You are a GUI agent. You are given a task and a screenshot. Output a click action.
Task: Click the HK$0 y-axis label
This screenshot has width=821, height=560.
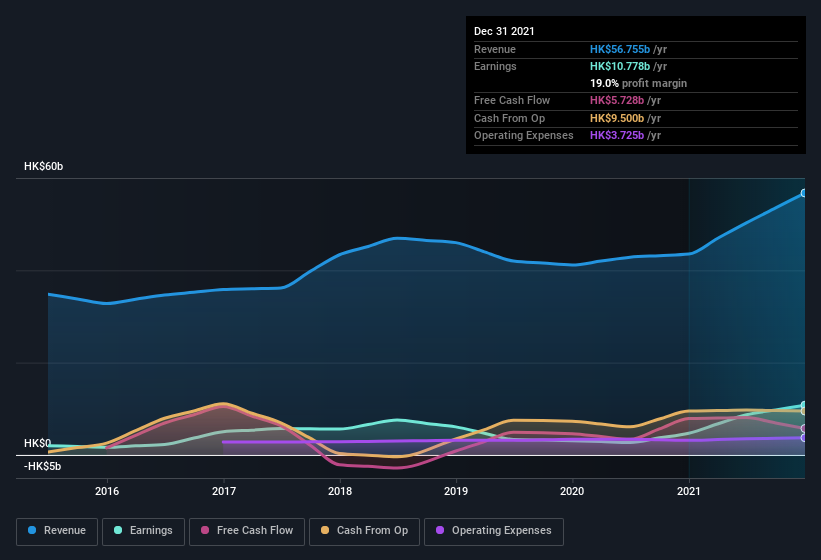37,443
